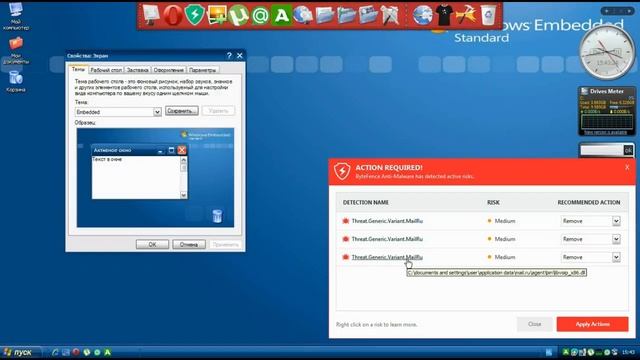Click the bug icon of the first threat row
640x360 pixels.
pyautogui.click(x=345, y=221)
